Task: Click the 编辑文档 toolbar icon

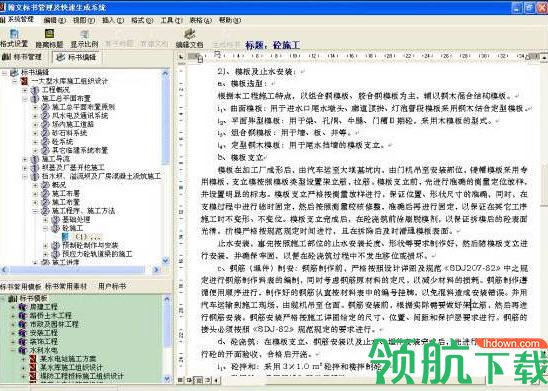Action: (x=189, y=34)
